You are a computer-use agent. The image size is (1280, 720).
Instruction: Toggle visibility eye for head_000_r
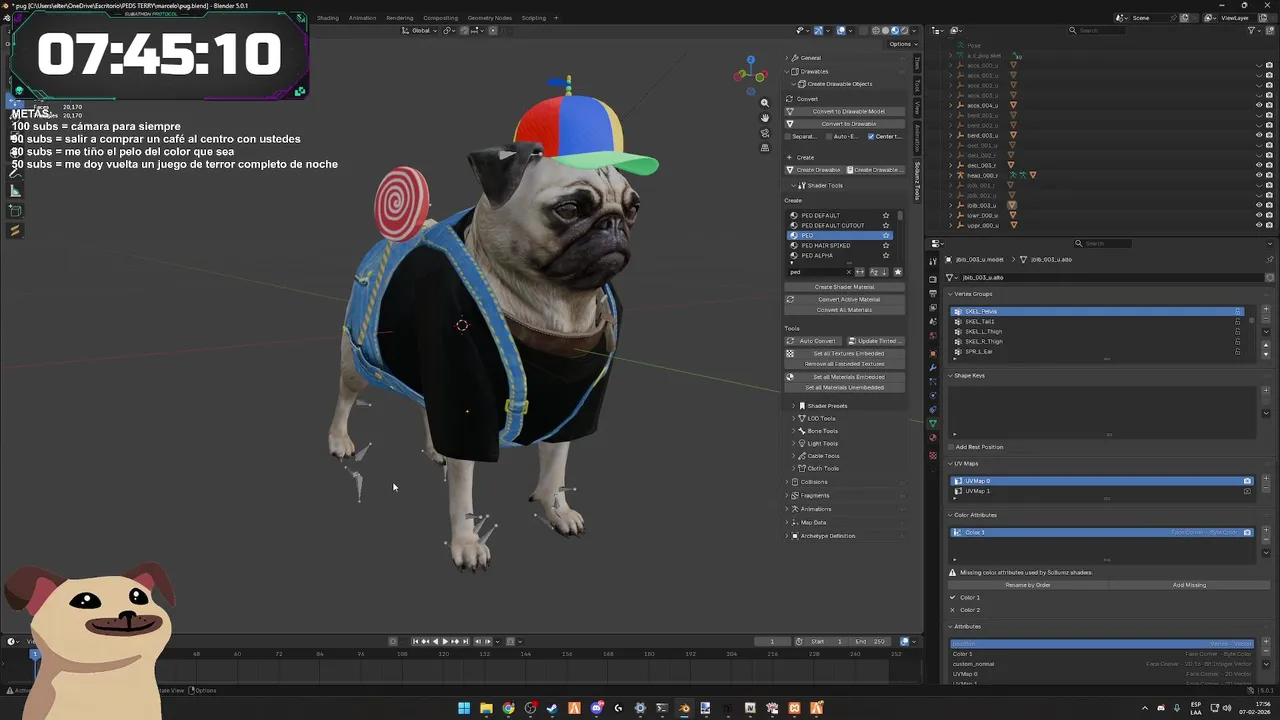[x=1258, y=175]
